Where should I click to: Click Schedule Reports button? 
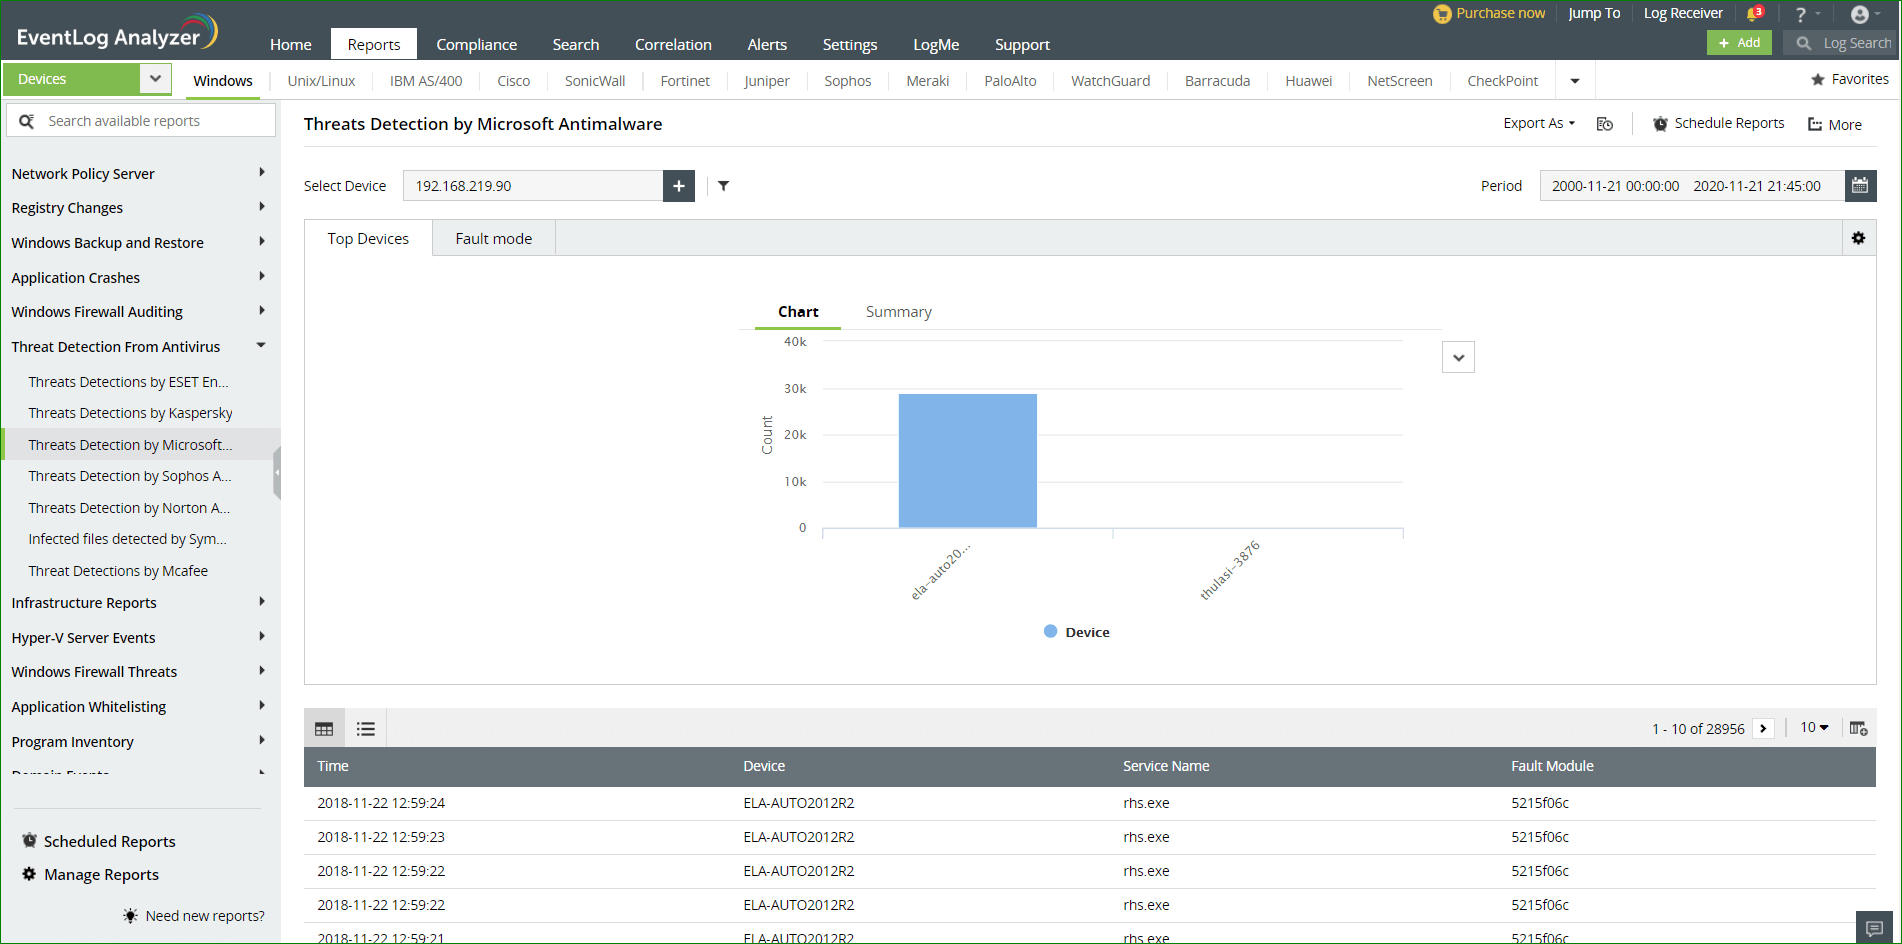click(x=1718, y=123)
